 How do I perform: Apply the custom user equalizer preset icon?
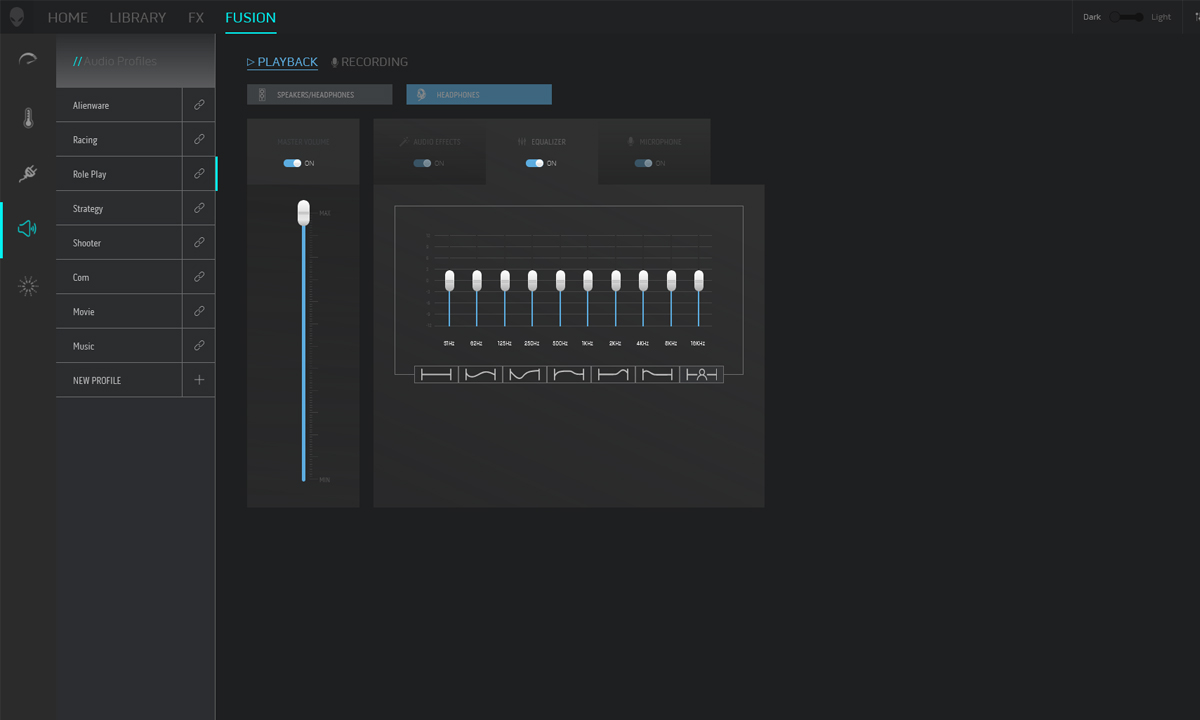click(x=702, y=374)
